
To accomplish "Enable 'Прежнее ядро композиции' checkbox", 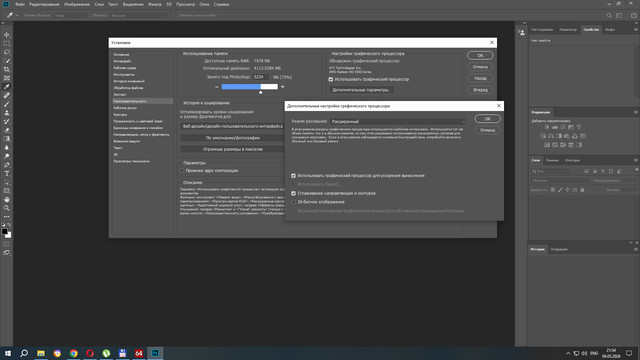I will point(182,171).
